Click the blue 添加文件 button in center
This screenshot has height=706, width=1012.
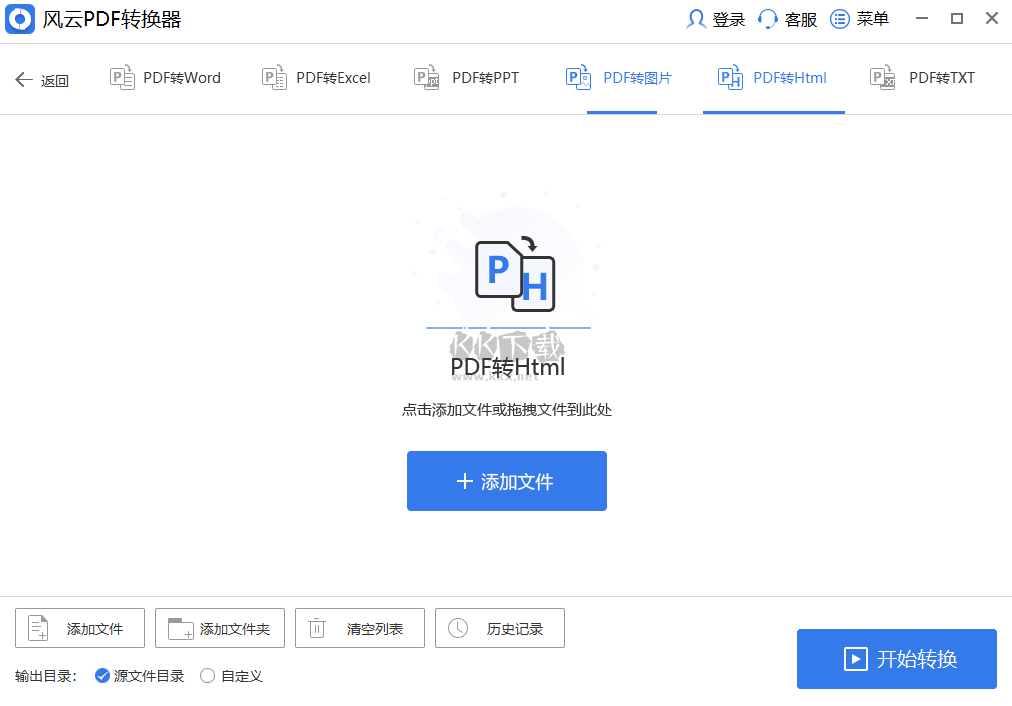click(506, 481)
